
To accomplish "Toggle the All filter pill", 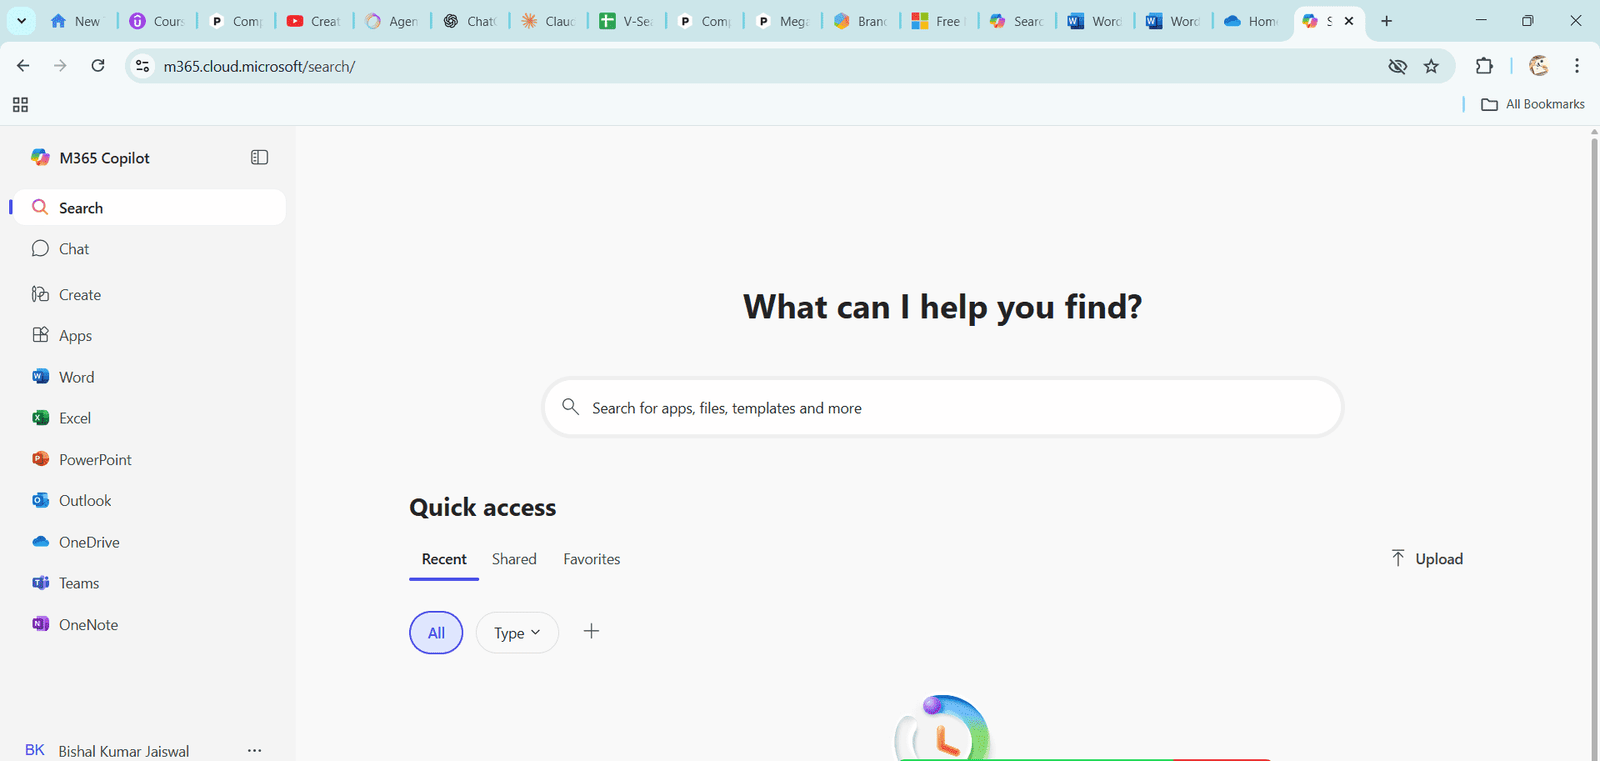I will (x=436, y=633).
